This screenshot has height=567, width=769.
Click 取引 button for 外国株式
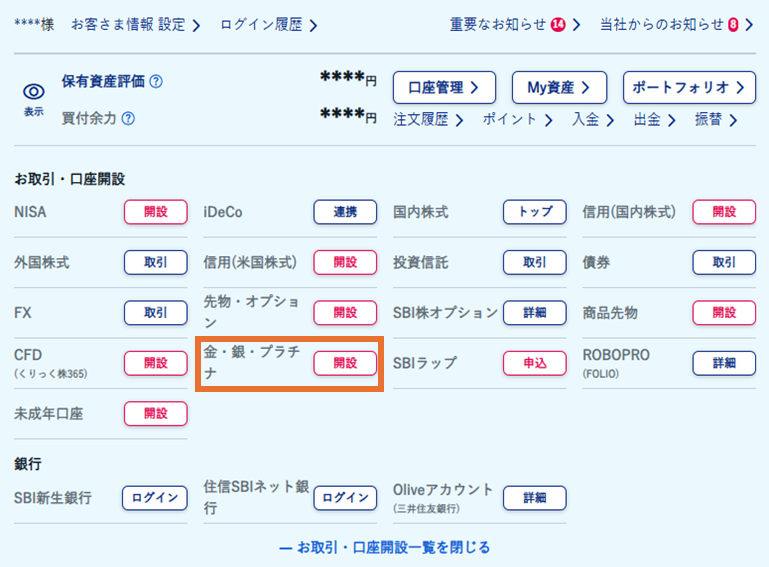click(x=155, y=262)
